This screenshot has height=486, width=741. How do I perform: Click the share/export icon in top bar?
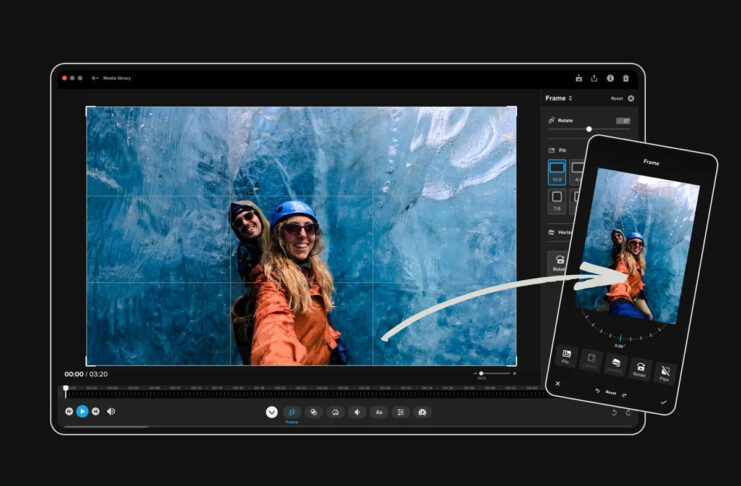click(594, 78)
